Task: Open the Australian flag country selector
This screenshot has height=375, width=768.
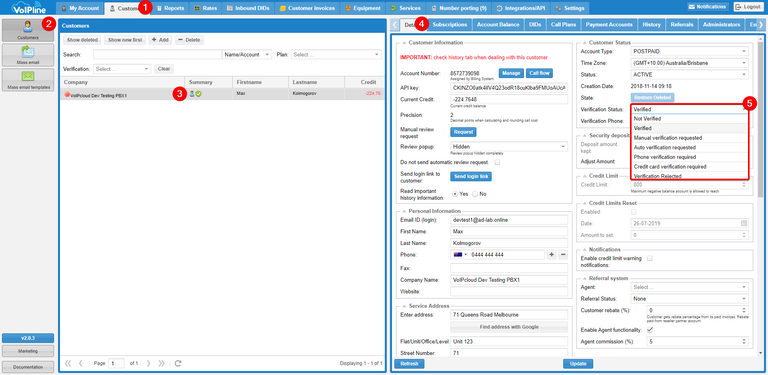Action: 459,255
